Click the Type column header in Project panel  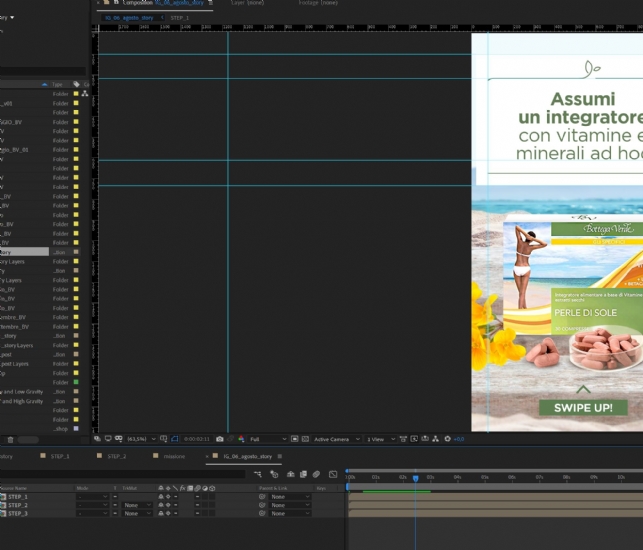pyautogui.click(x=57, y=84)
